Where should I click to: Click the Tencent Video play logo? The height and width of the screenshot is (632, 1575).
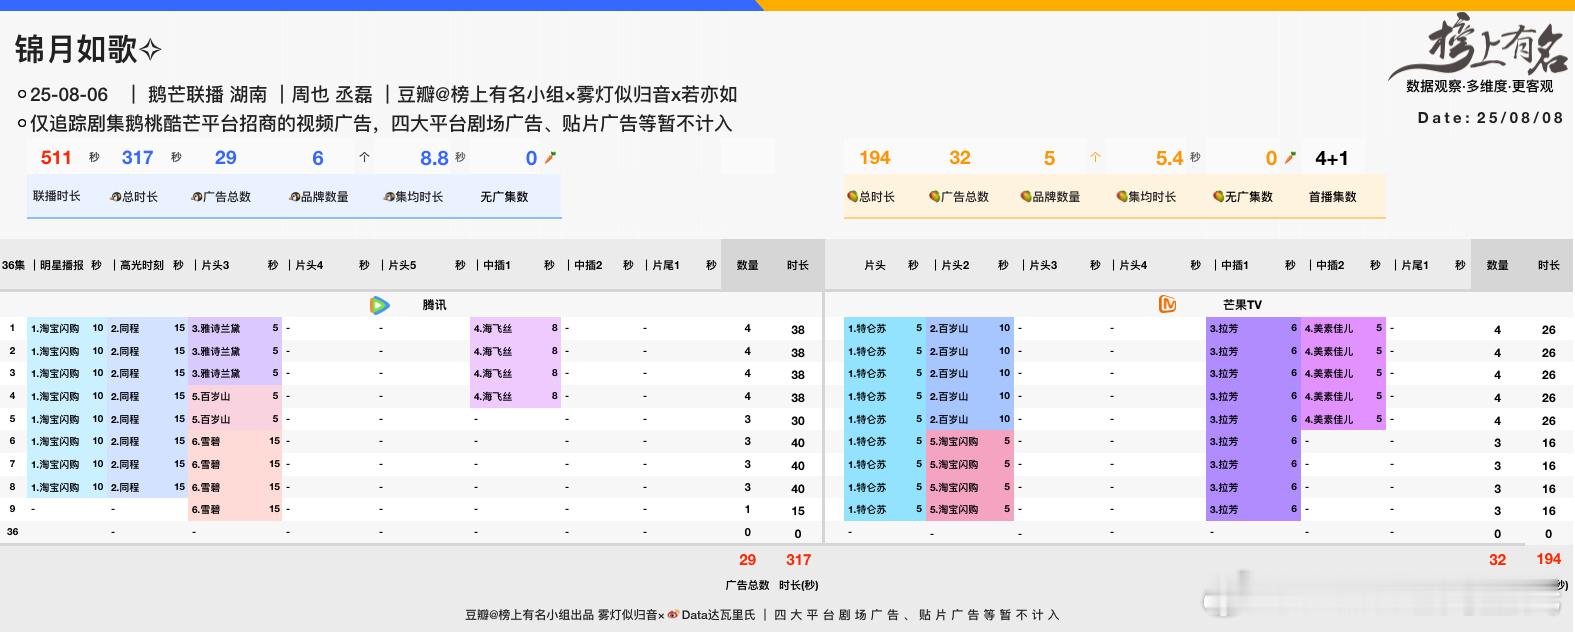point(379,305)
